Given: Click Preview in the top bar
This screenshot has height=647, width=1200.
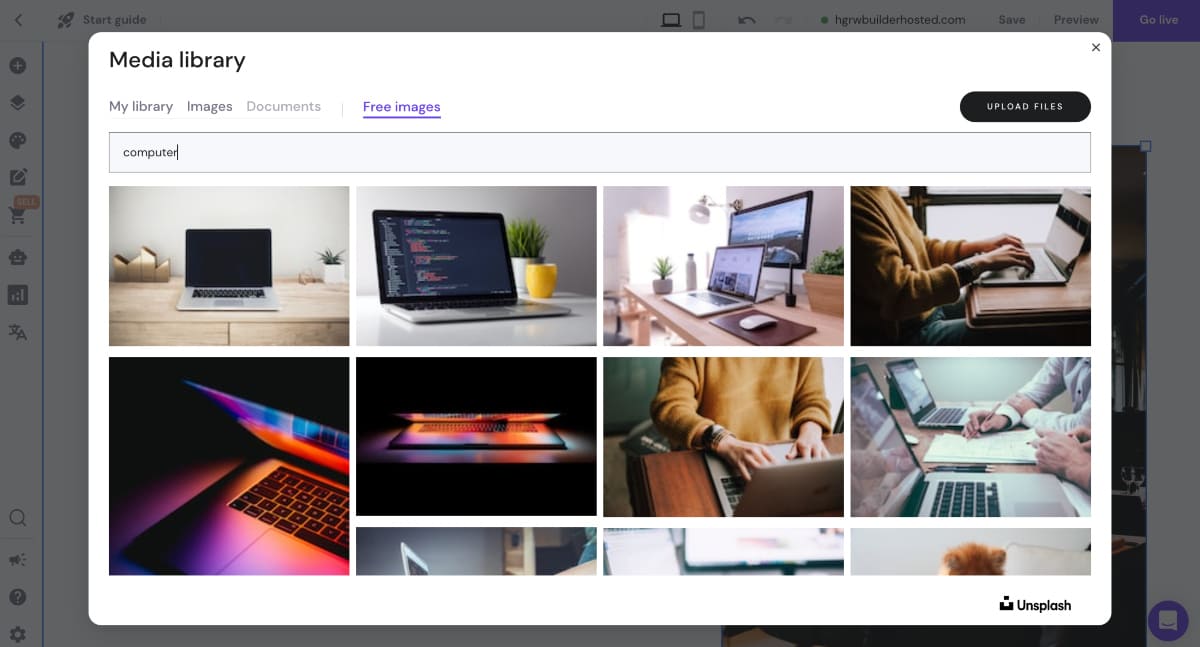Looking at the screenshot, I should (x=1076, y=20).
